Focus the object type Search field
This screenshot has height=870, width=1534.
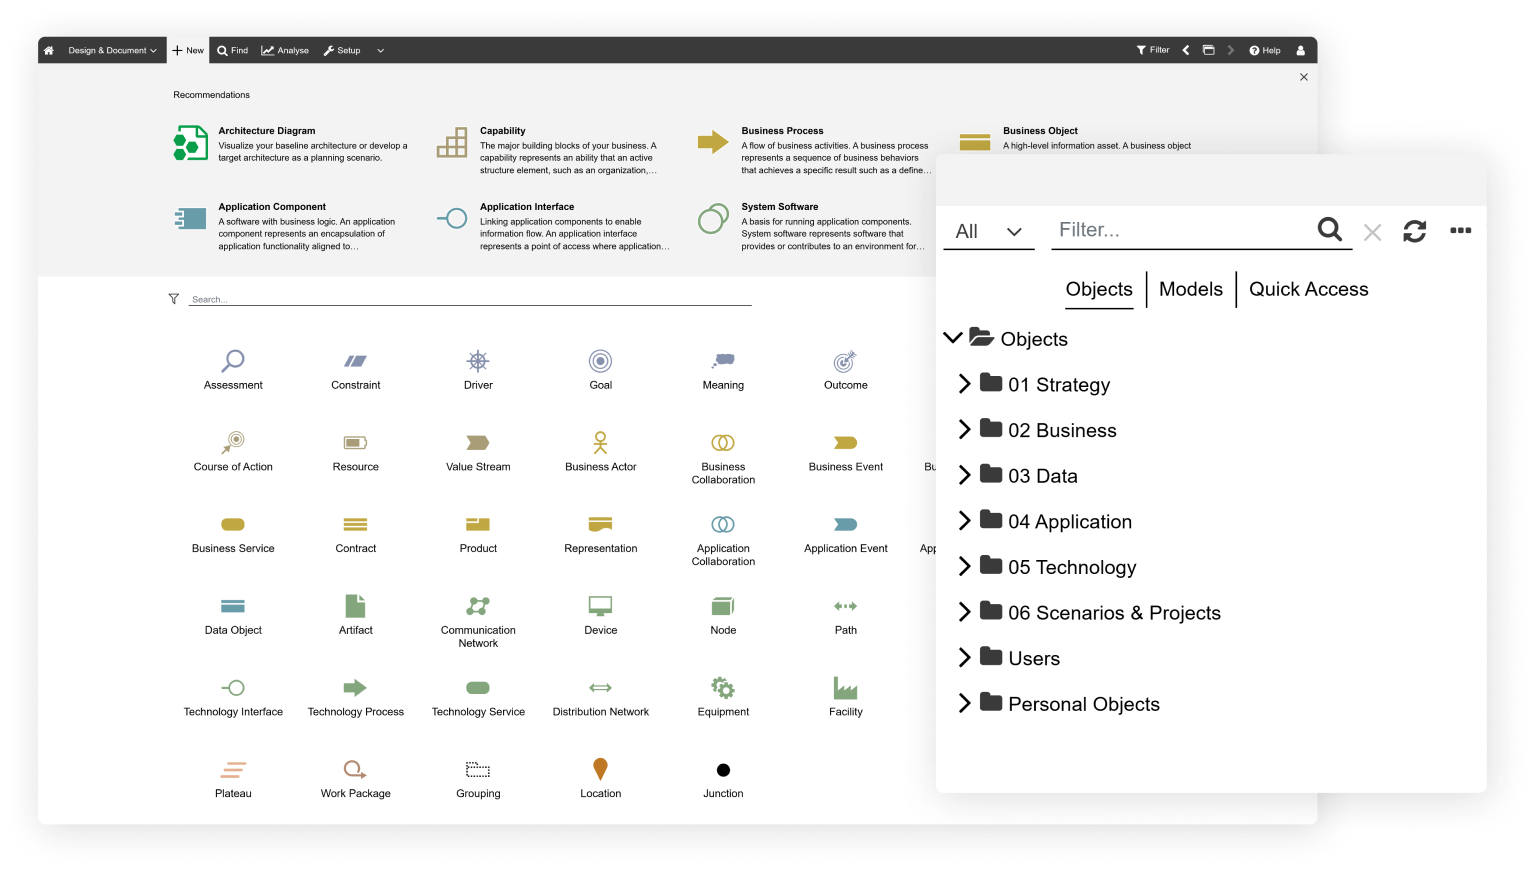[x=470, y=299]
